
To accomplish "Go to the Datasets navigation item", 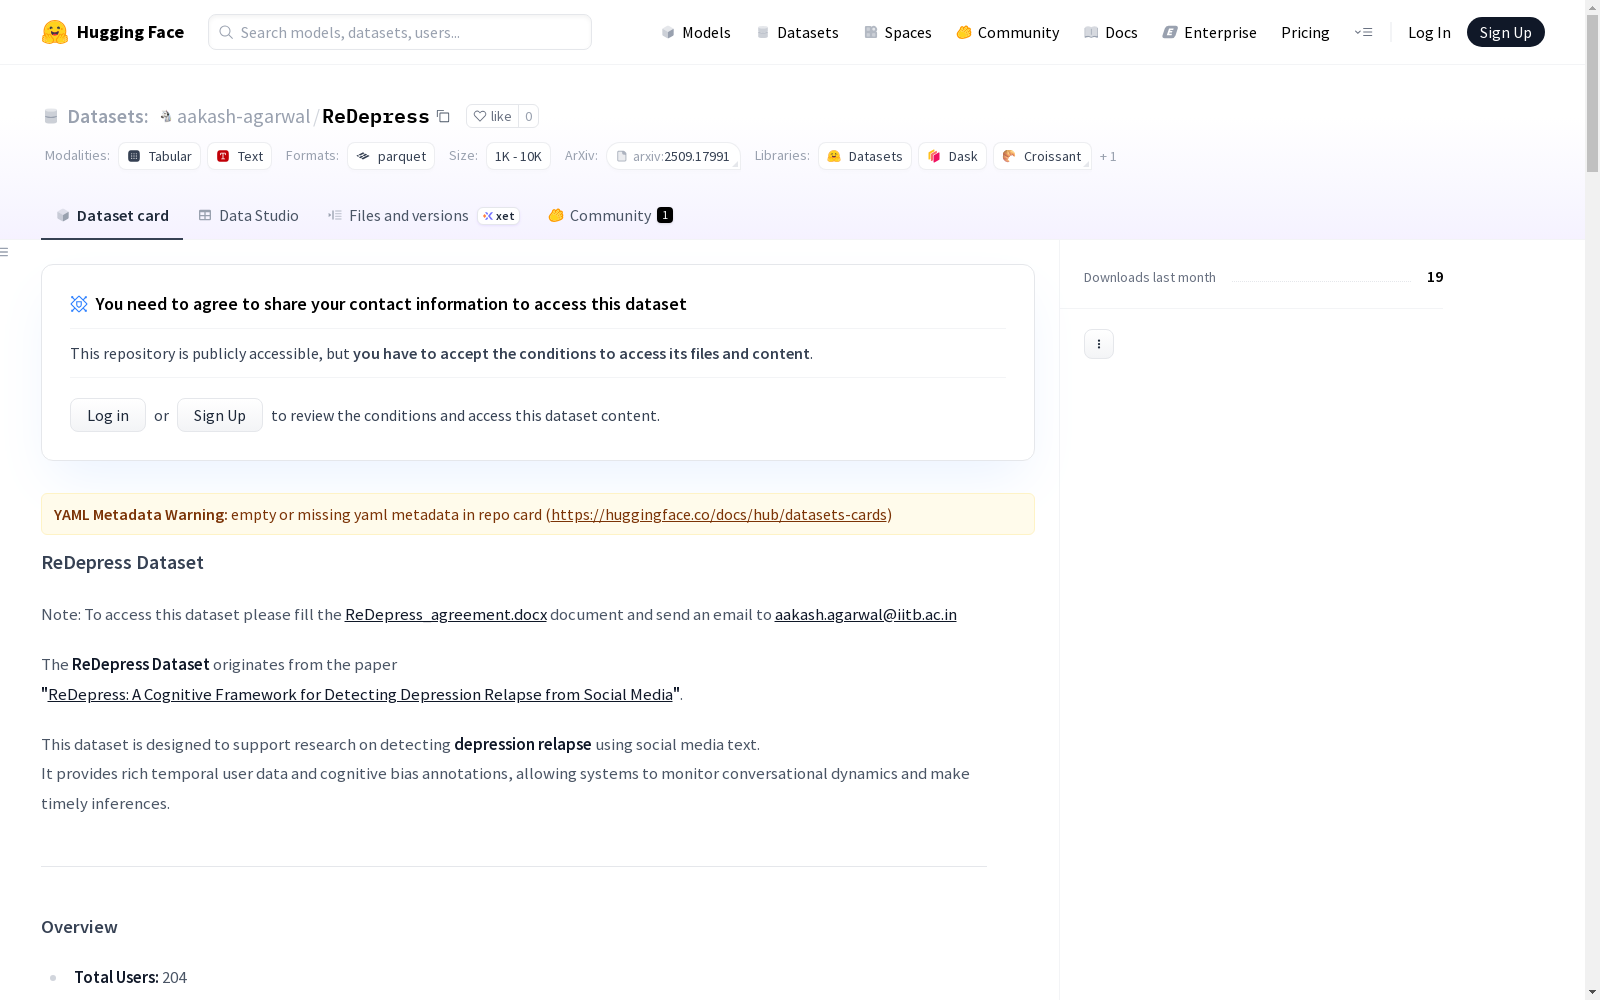I will (x=797, y=32).
